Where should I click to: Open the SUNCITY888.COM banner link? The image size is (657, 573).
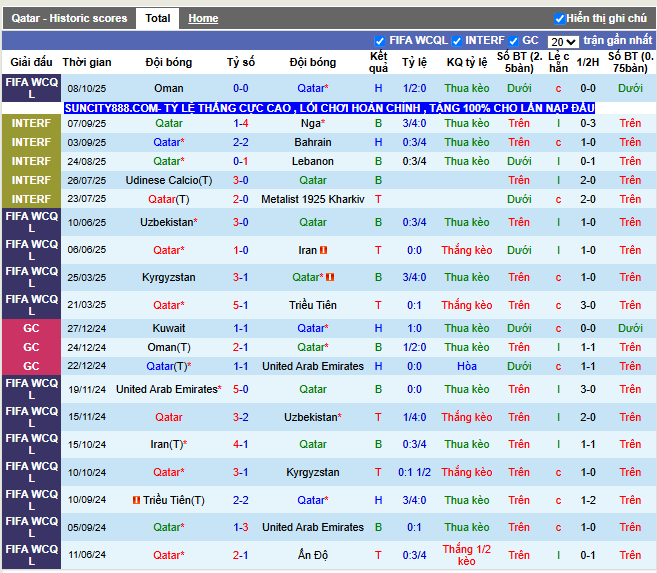click(x=329, y=107)
